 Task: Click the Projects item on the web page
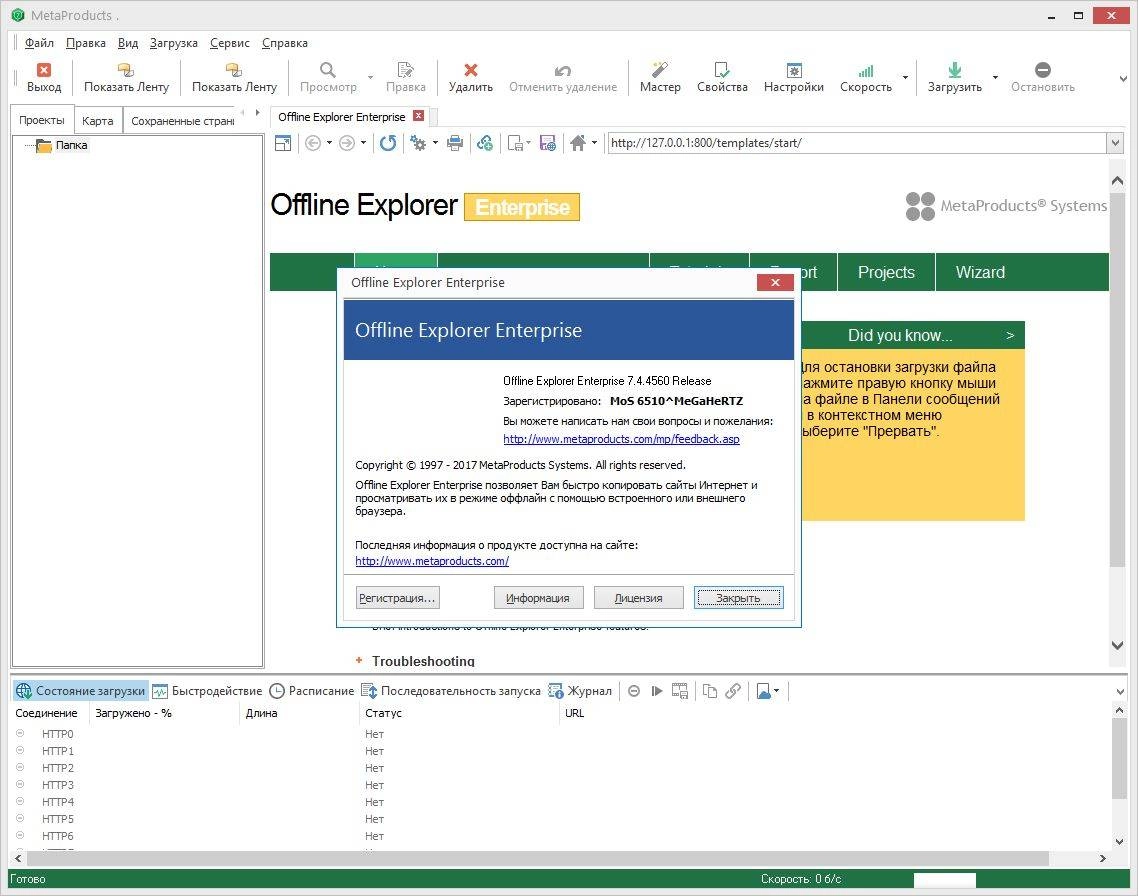coord(886,272)
